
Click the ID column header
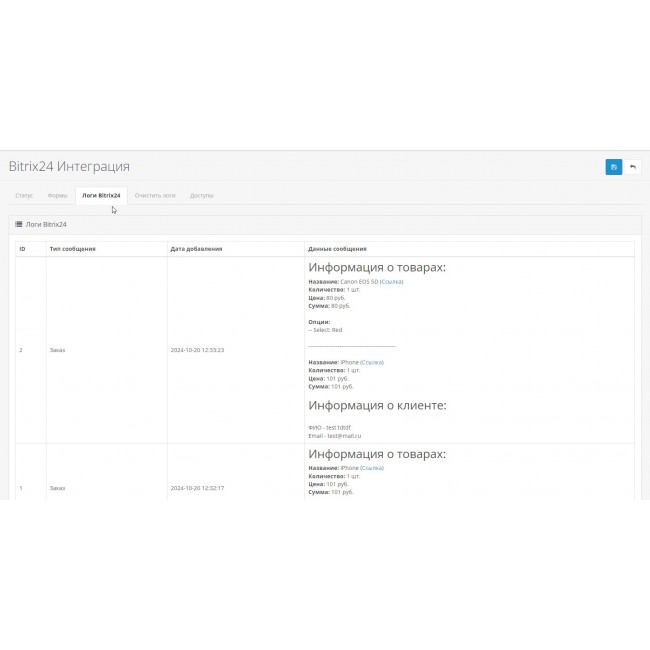tap(23, 249)
